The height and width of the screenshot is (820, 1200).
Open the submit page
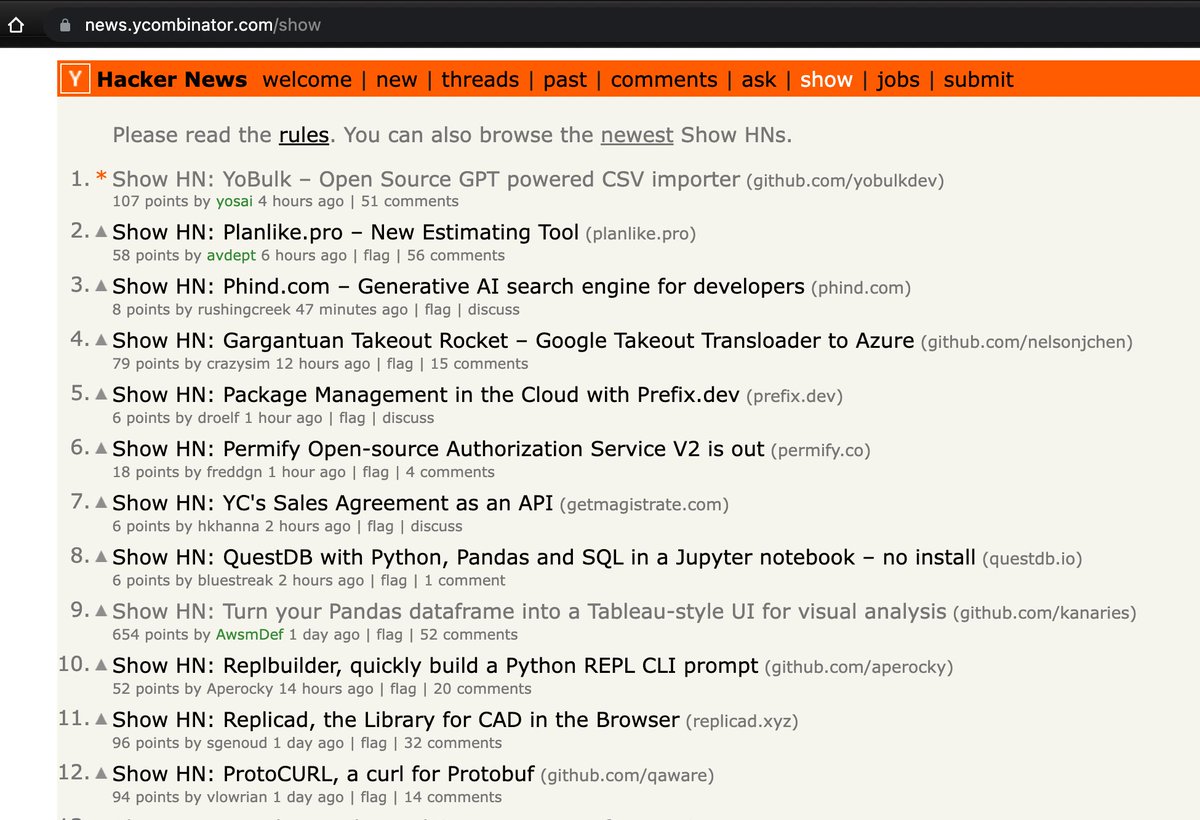(979, 80)
